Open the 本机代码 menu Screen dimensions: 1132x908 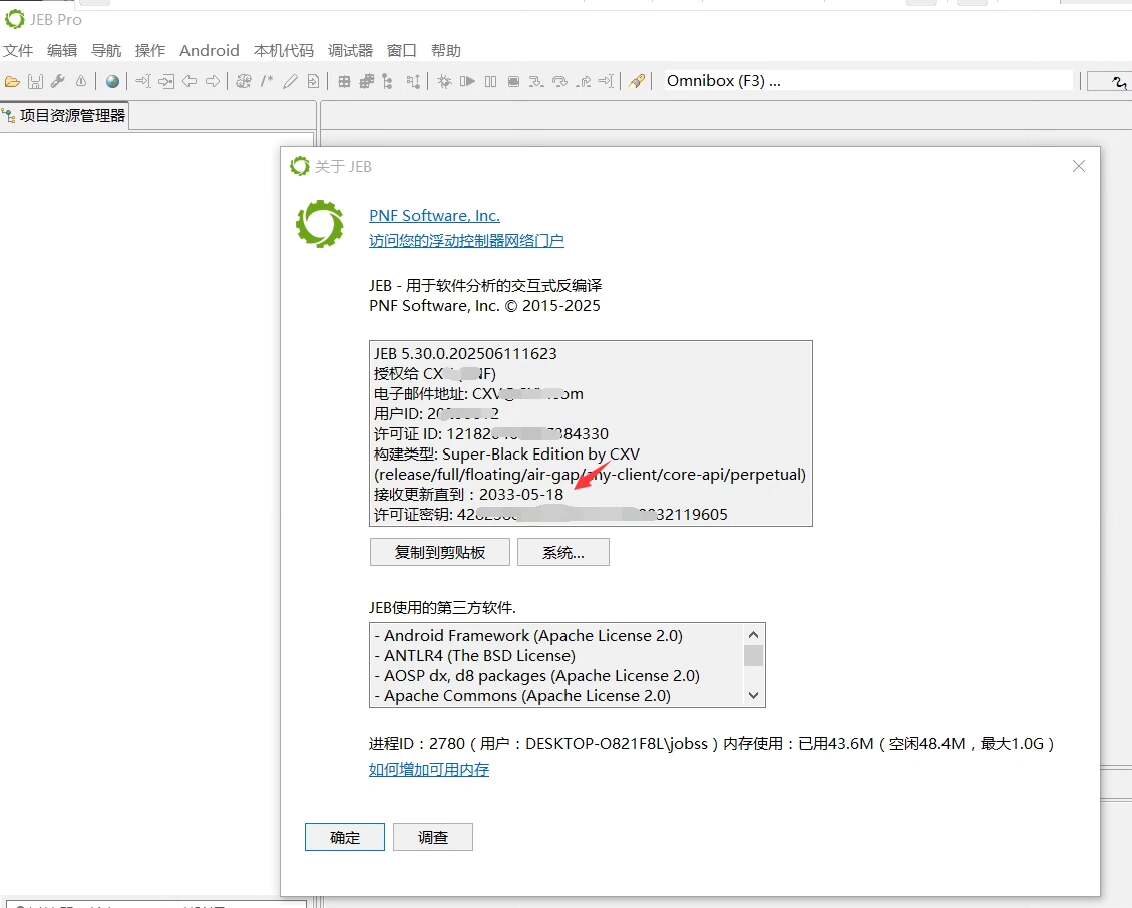[x=284, y=51]
